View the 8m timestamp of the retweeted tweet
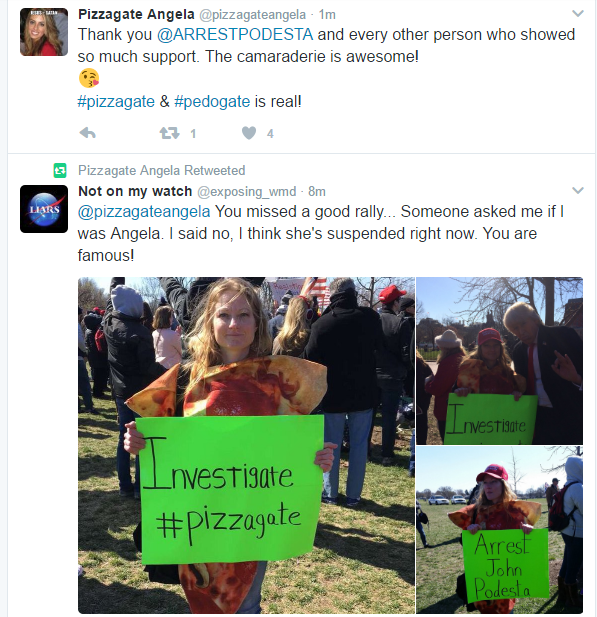This screenshot has height=617, width=597. coord(317,192)
